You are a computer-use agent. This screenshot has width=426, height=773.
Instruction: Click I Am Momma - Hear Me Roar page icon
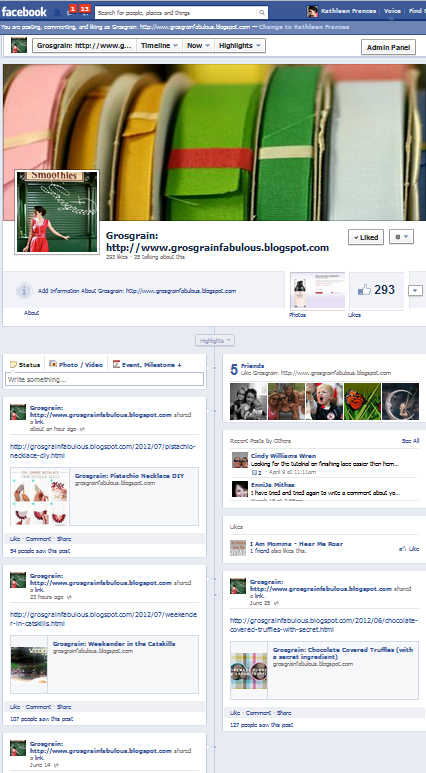[238, 548]
